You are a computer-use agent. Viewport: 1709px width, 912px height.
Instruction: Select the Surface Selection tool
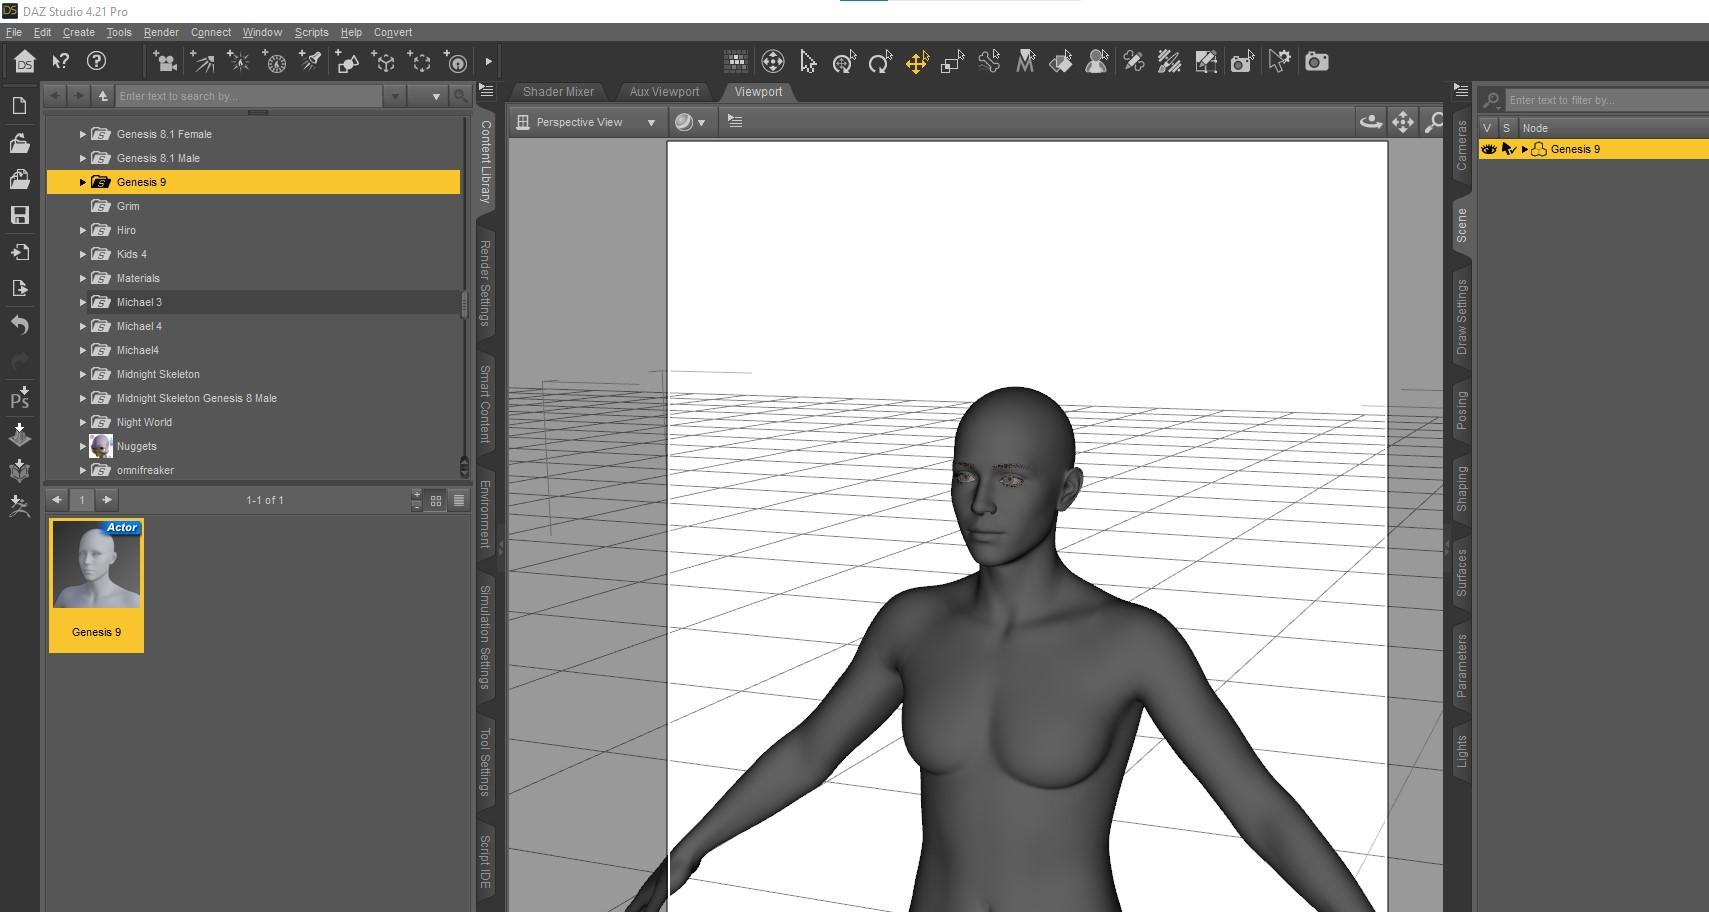click(1061, 62)
